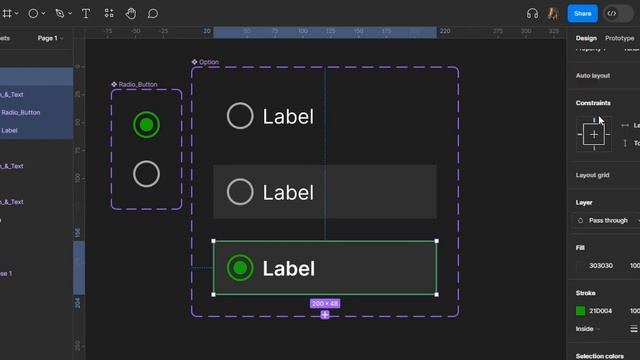Viewport: 640px width, 360px height.
Task: Click the top Label text in Option
Action: (x=288, y=116)
